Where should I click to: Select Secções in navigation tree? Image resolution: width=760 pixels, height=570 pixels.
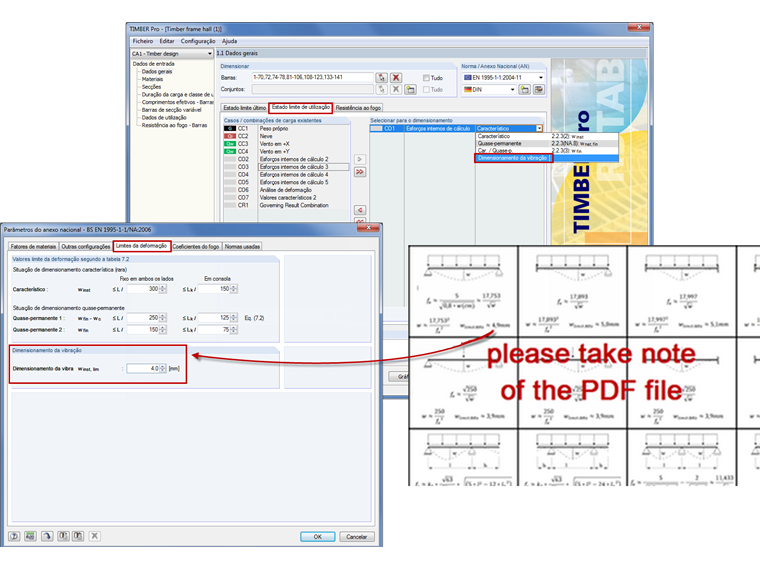click(x=151, y=87)
